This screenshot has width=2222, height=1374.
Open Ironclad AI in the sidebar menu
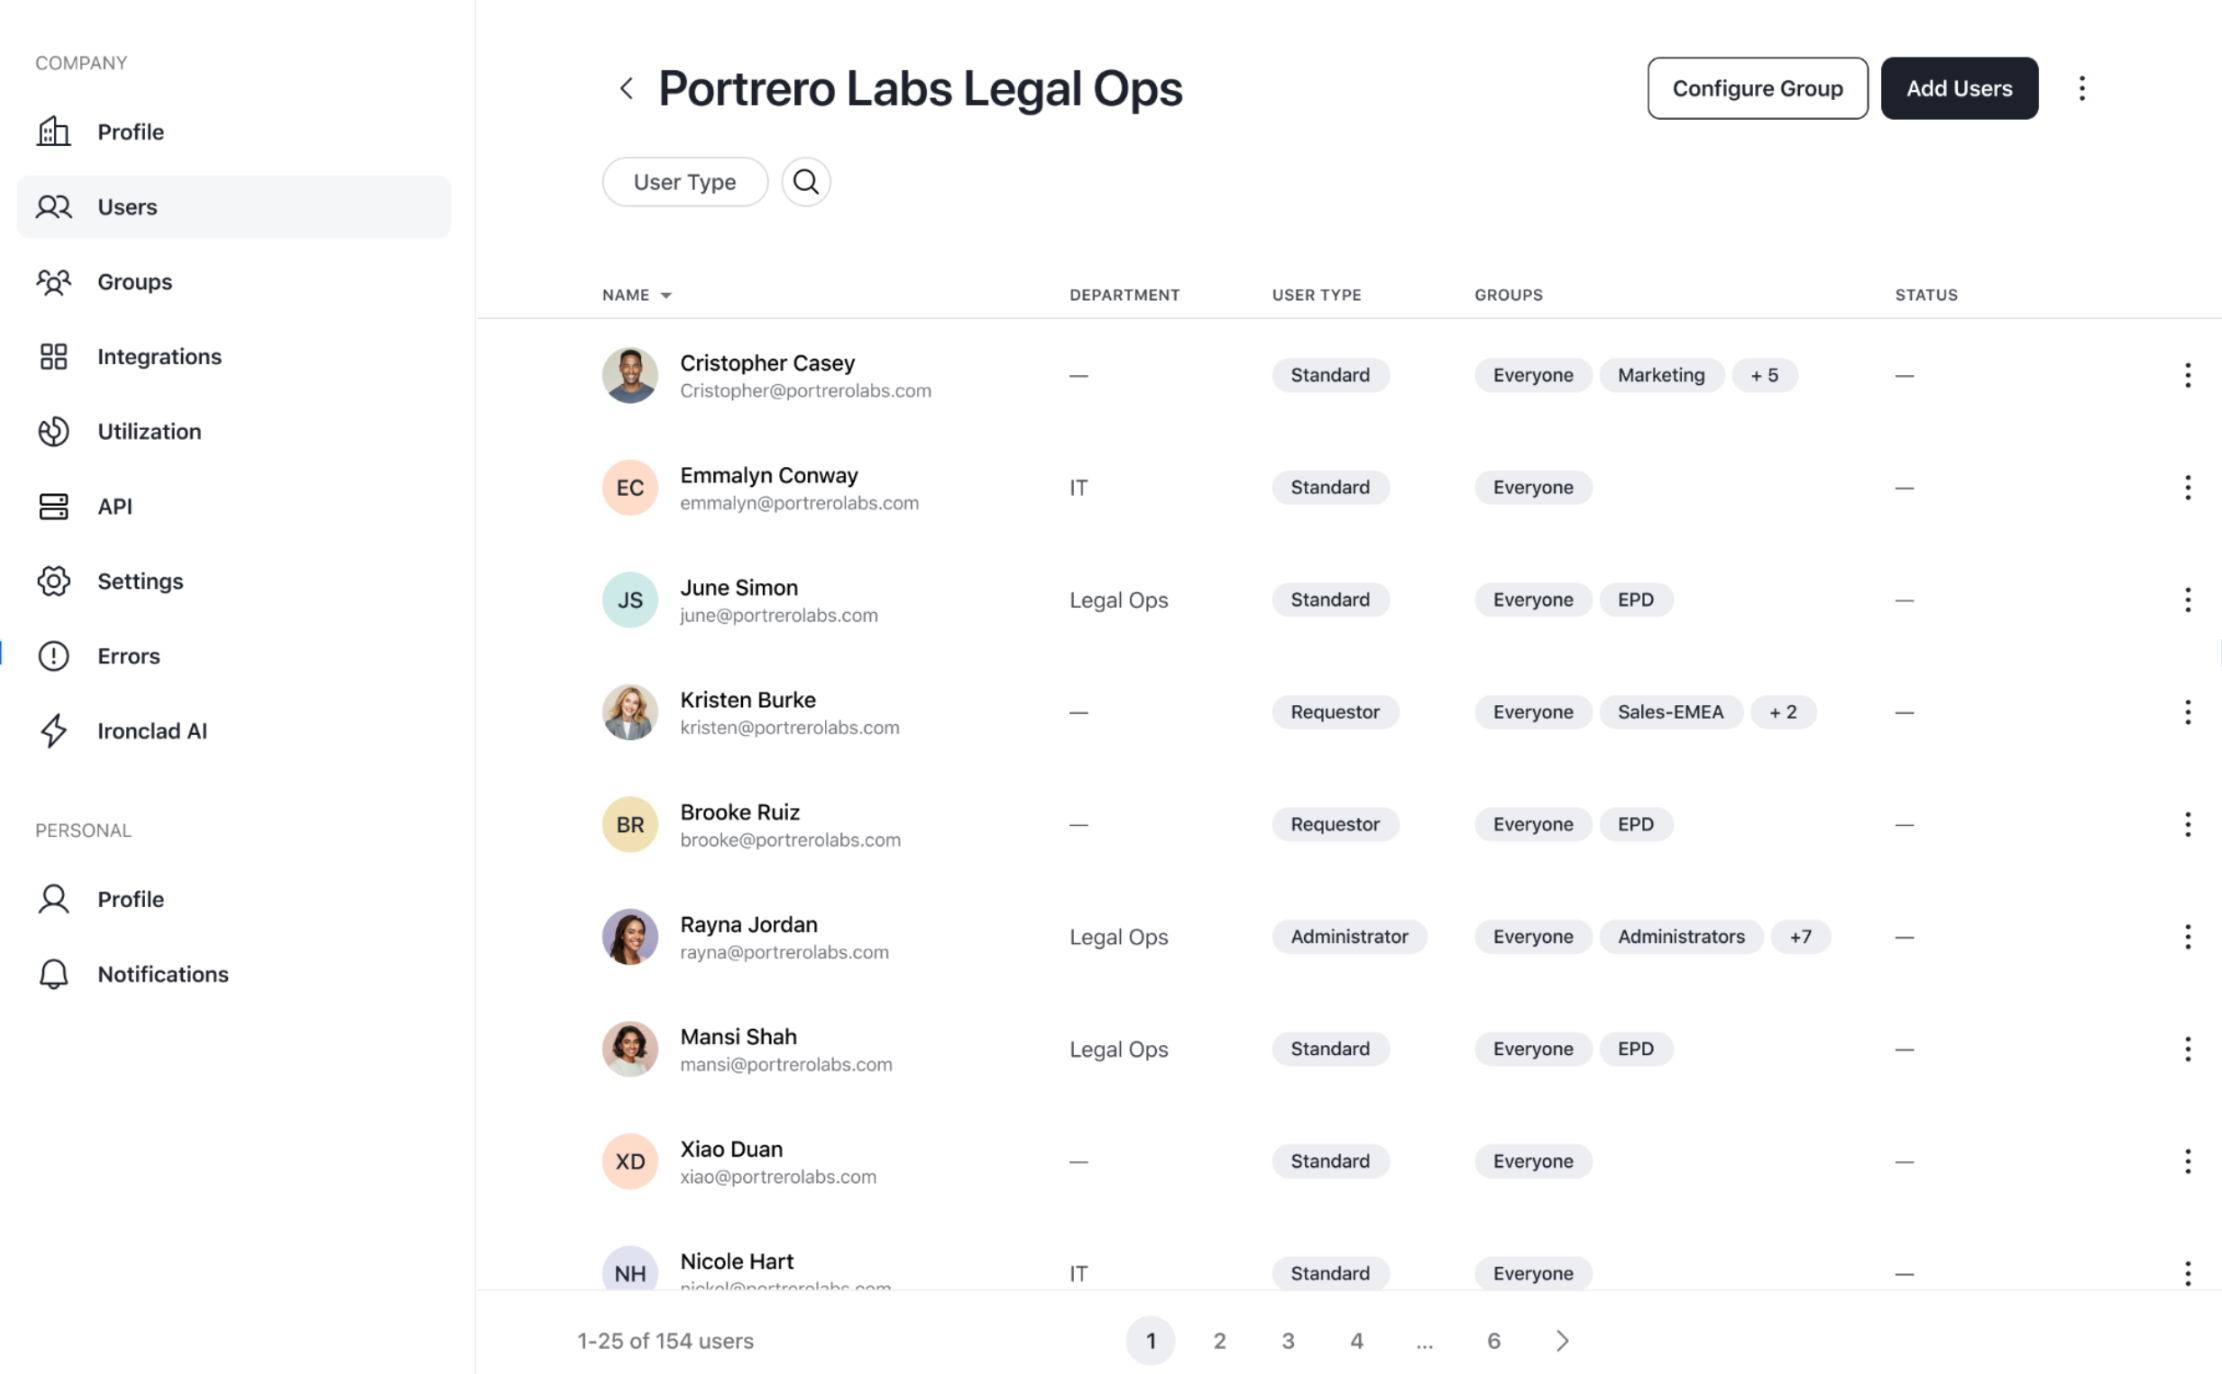pos(234,731)
